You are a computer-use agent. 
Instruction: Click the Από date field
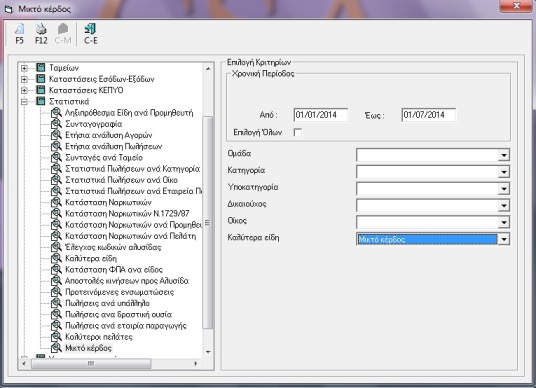pos(321,115)
